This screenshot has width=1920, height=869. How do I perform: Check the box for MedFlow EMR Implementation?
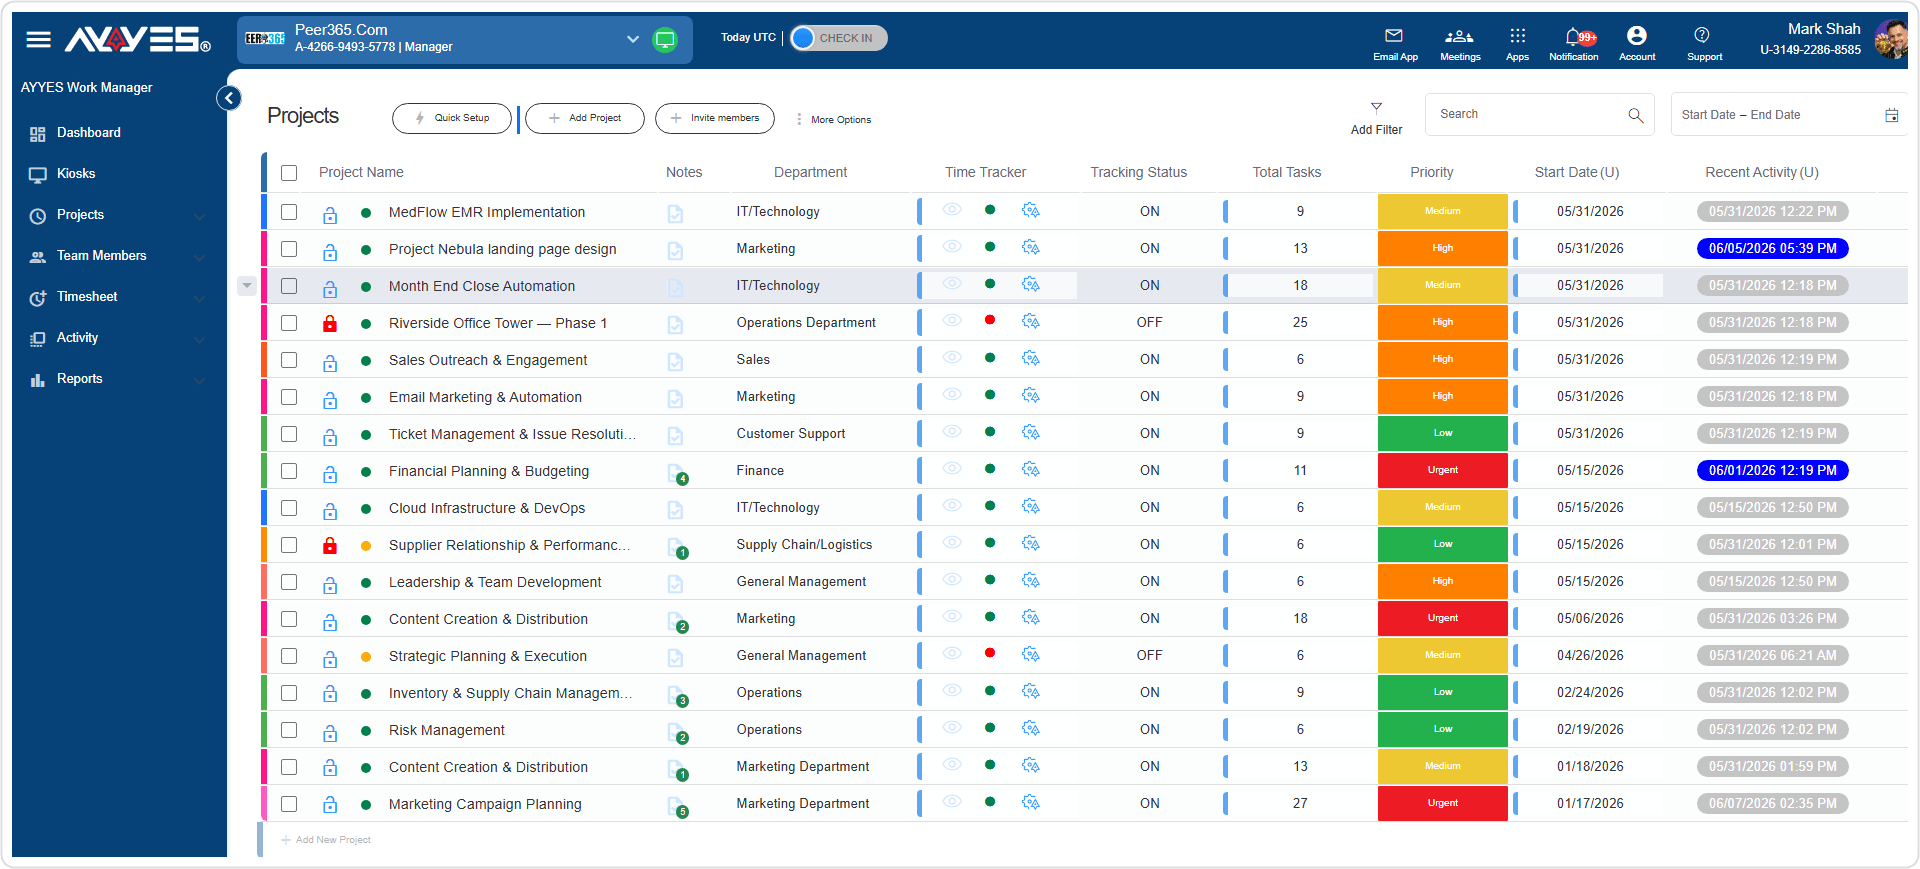[289, 212]
